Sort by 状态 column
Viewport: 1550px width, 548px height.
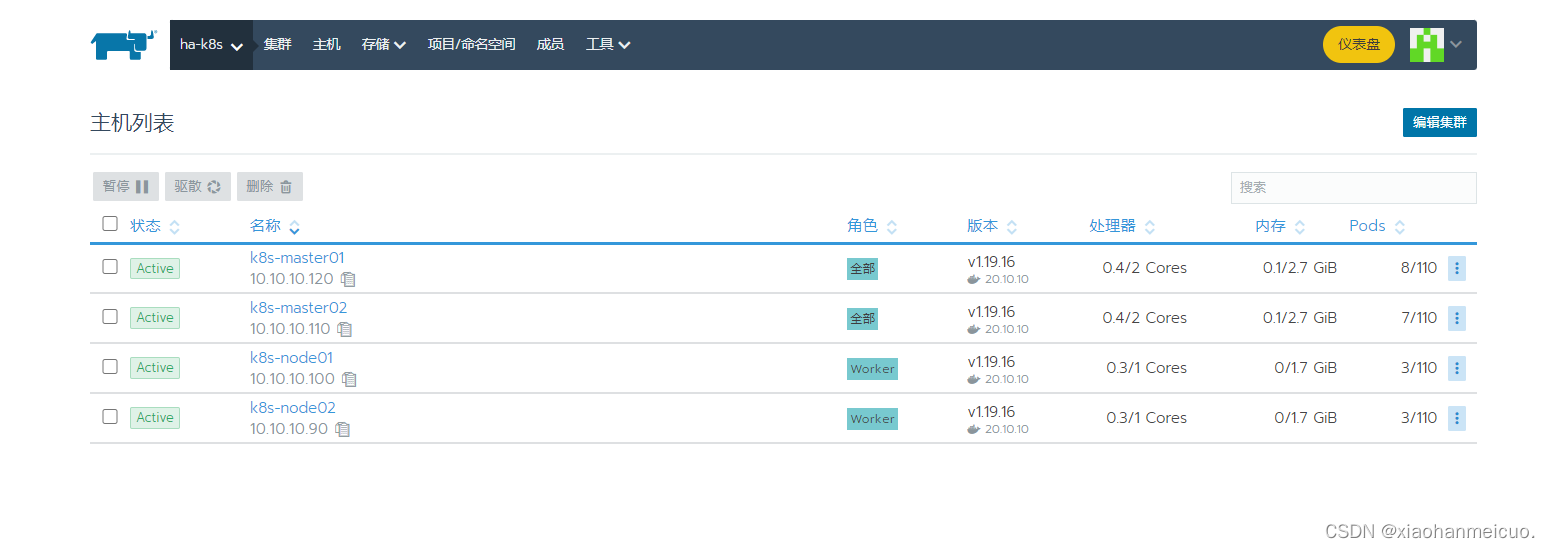[x=155, y=226]
